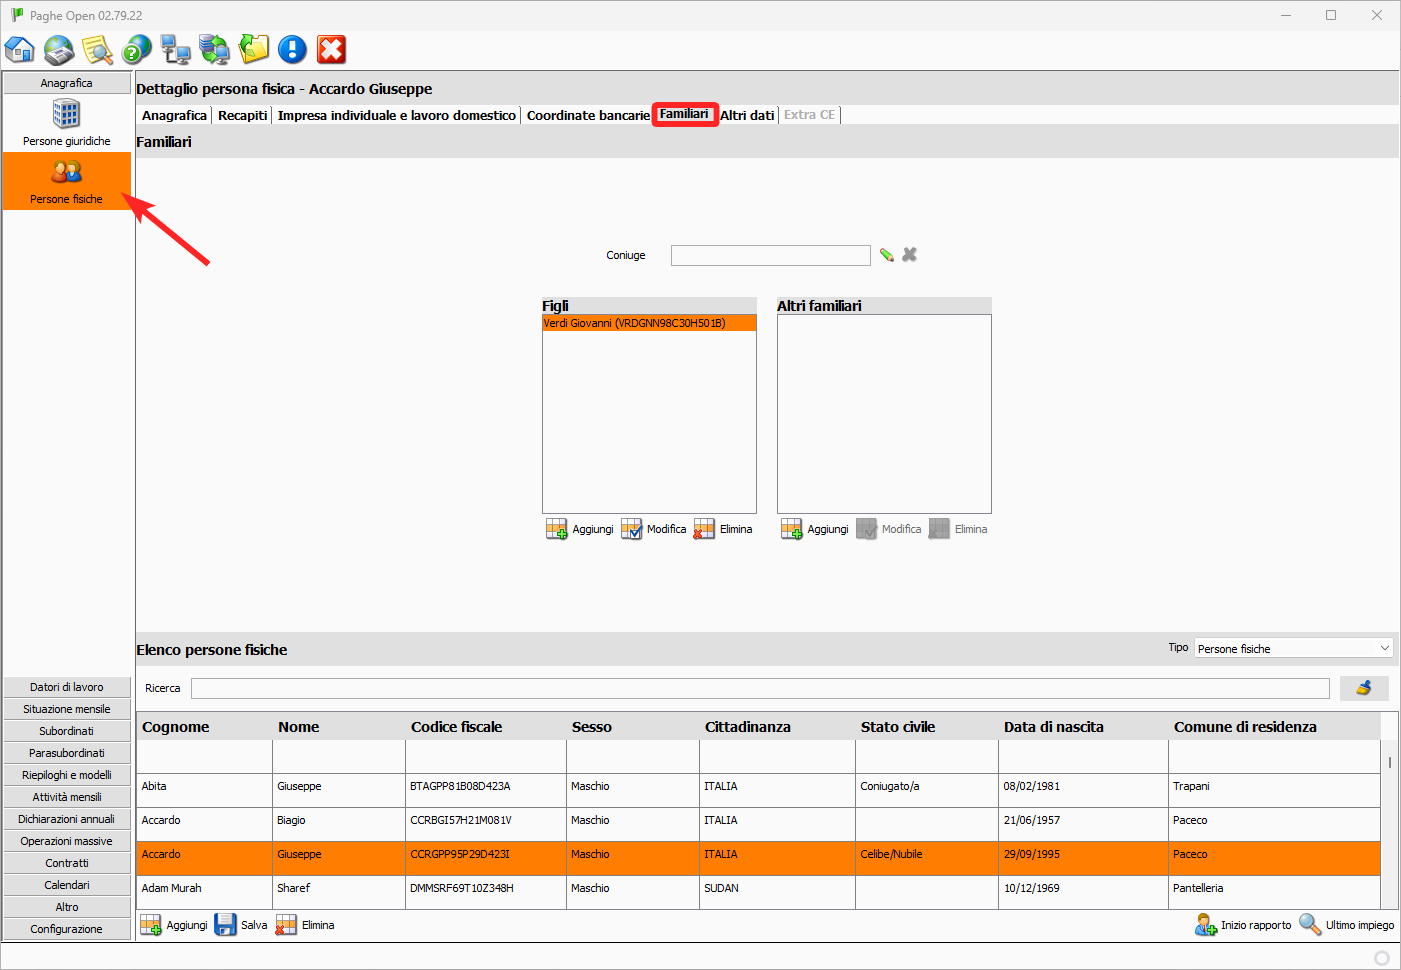The height and width of the screenshot is (970, 1401).
Task: Select the Recapiti tab
Action: pos(243,115)
